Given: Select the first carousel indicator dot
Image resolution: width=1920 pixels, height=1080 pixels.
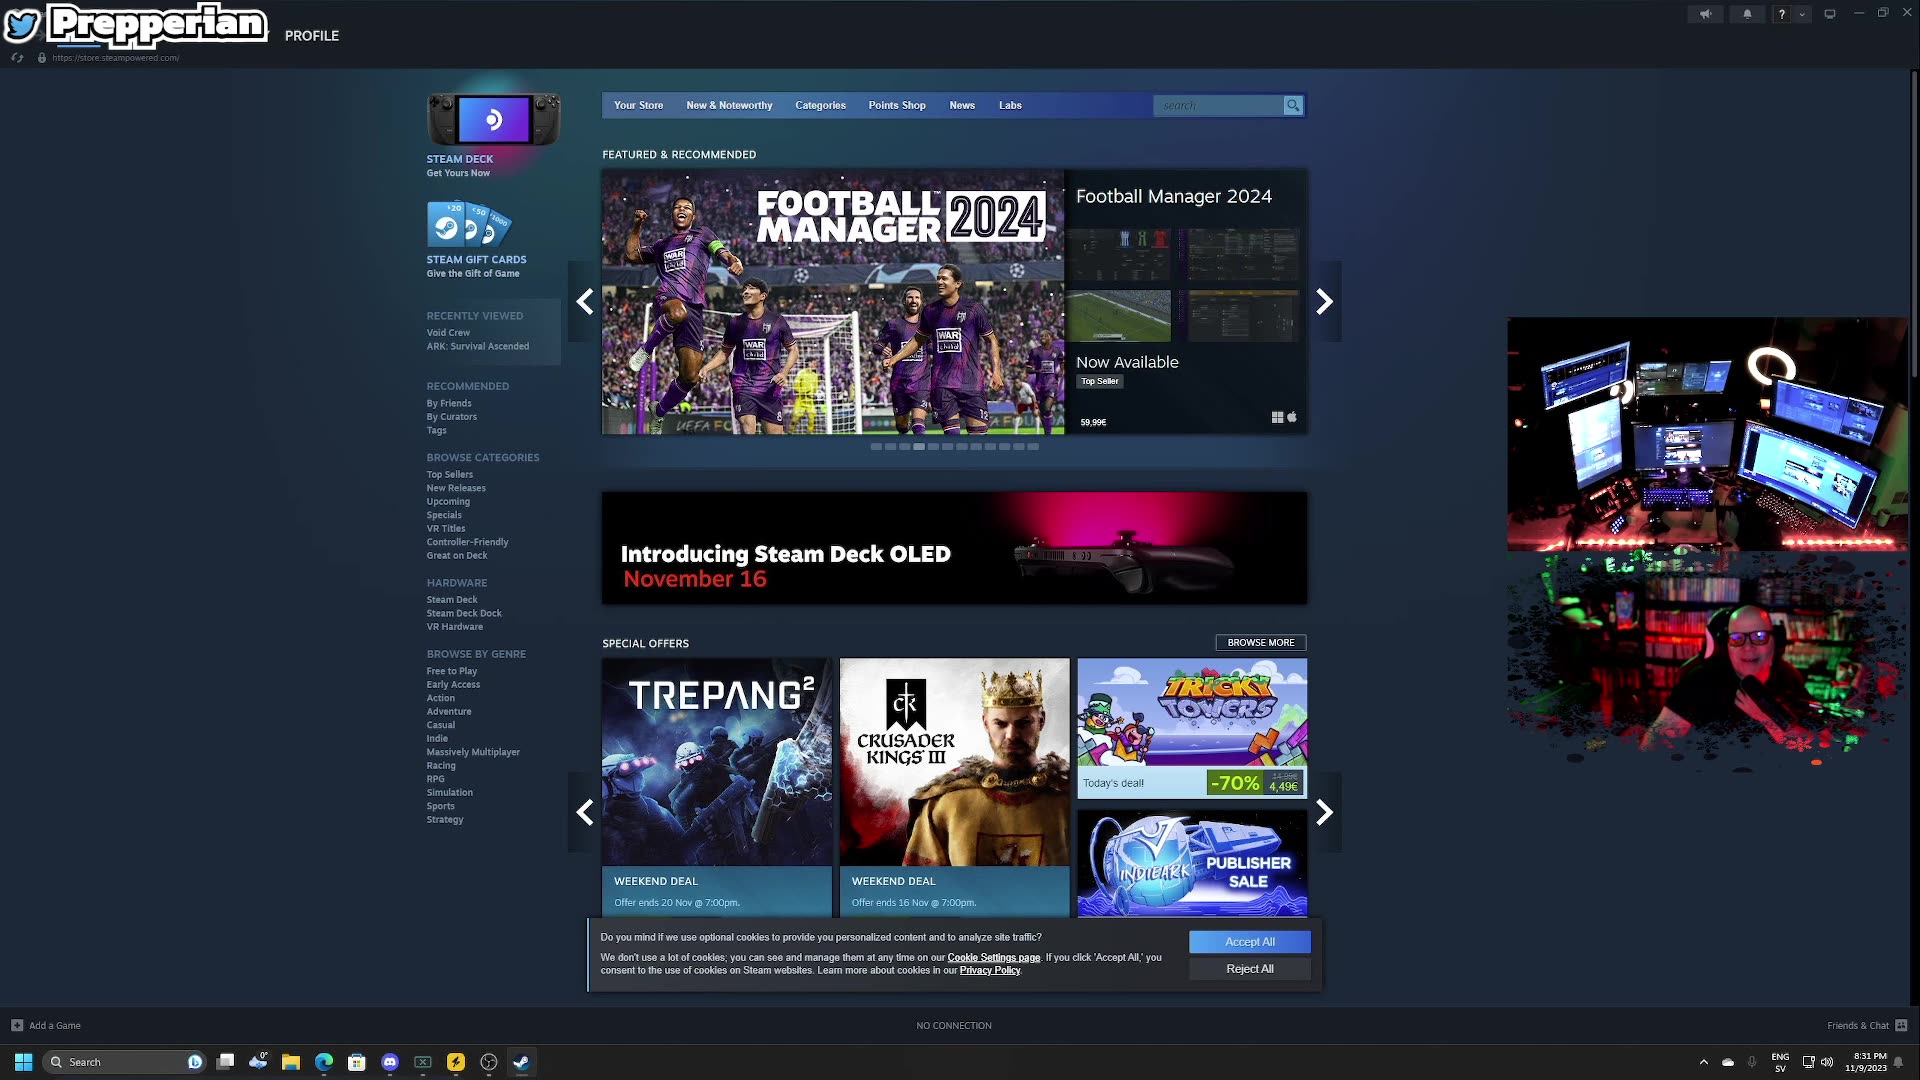Looking at the screenshot, I should (x=876, y=447).
